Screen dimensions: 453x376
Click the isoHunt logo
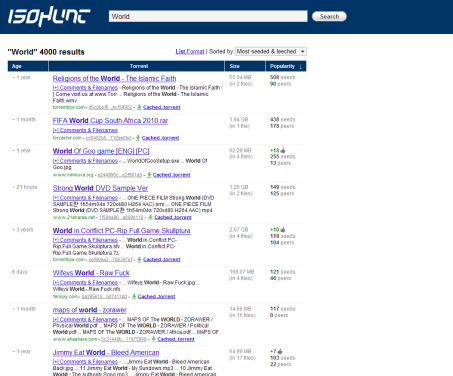(x=49, y=16)
